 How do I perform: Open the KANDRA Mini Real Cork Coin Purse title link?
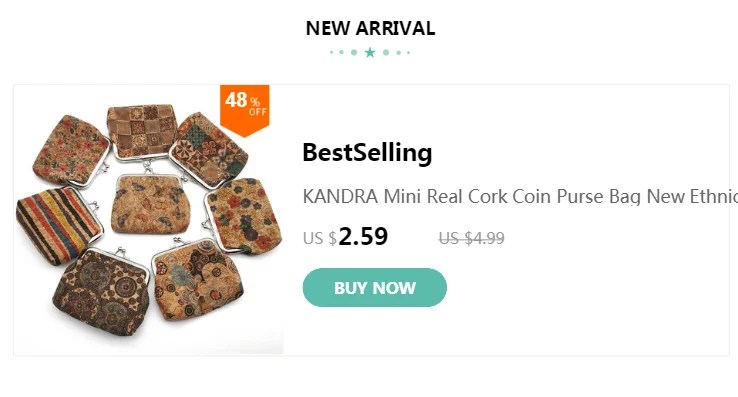pos(520,196)
